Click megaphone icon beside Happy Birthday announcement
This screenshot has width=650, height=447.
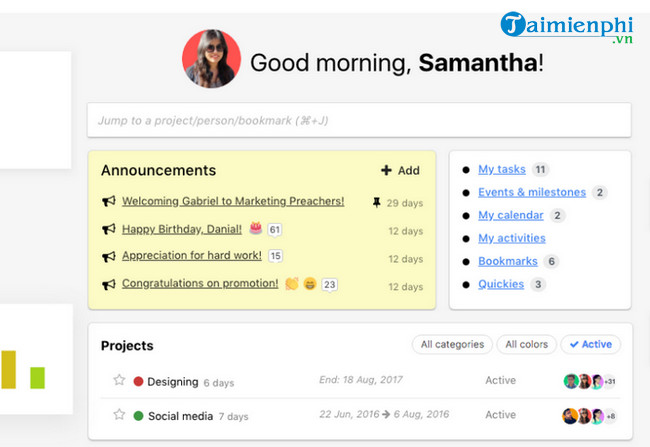[109, 229]
